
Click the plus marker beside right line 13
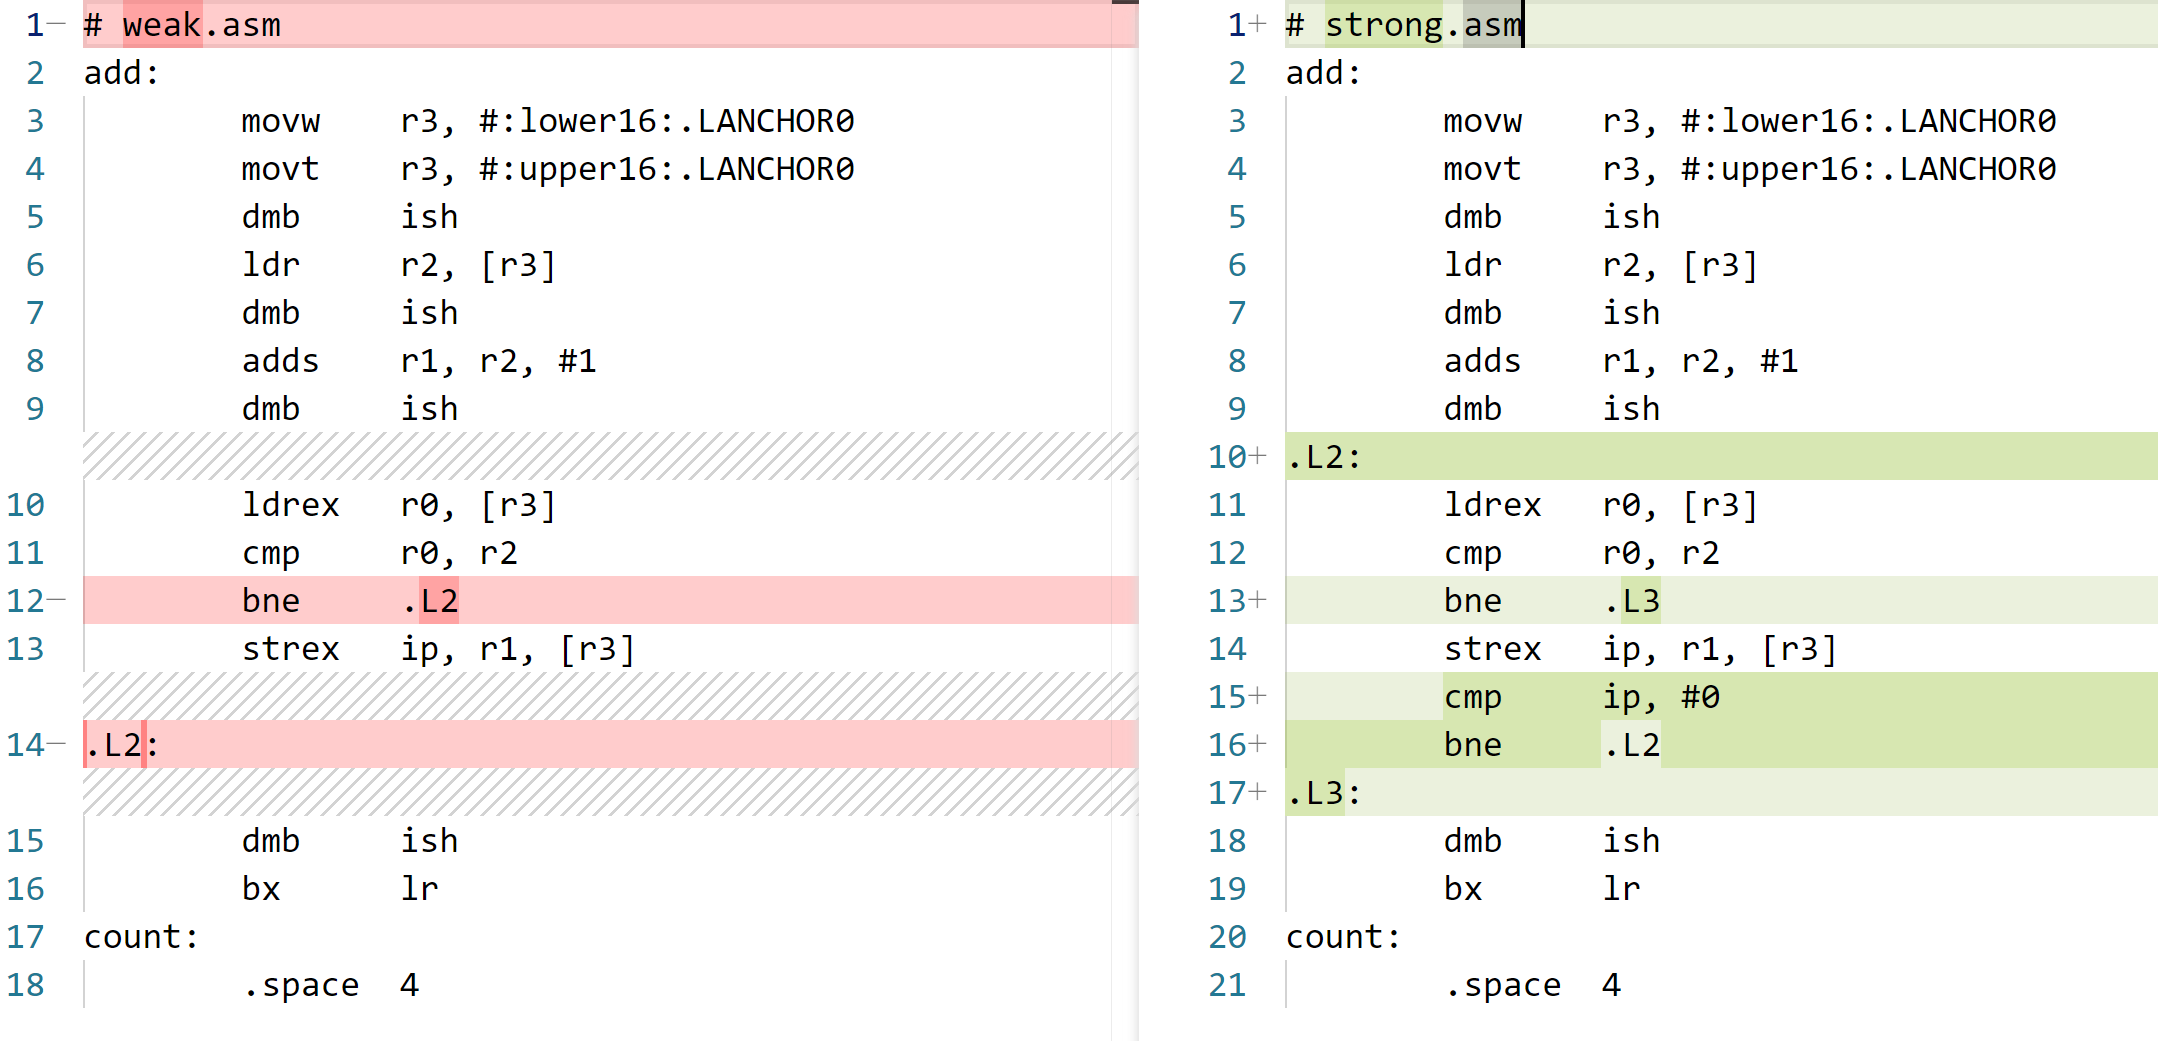tap(1259, 600)
